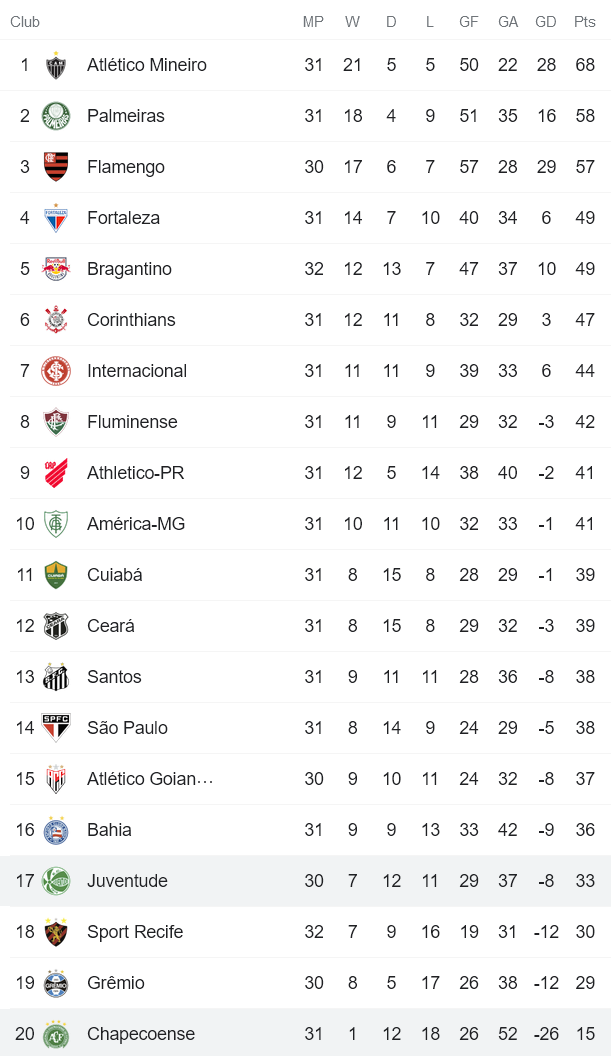This screenshot has height=1056, width=611.
Task: Click the Bragantino Red Bull logo
Action: pyautogui.click(x=56, y=269)
